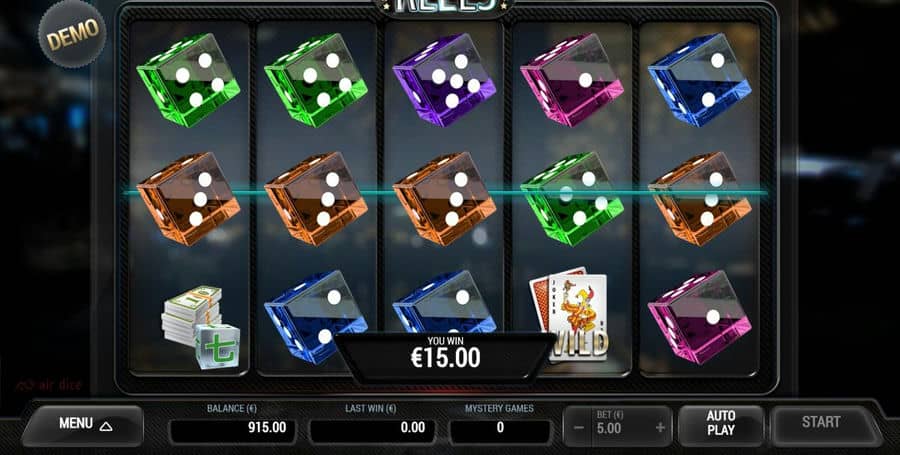The height and width of the screenshot is (455, 900).
Task: Click the DEMO badge
Action: tap(72, 34)
